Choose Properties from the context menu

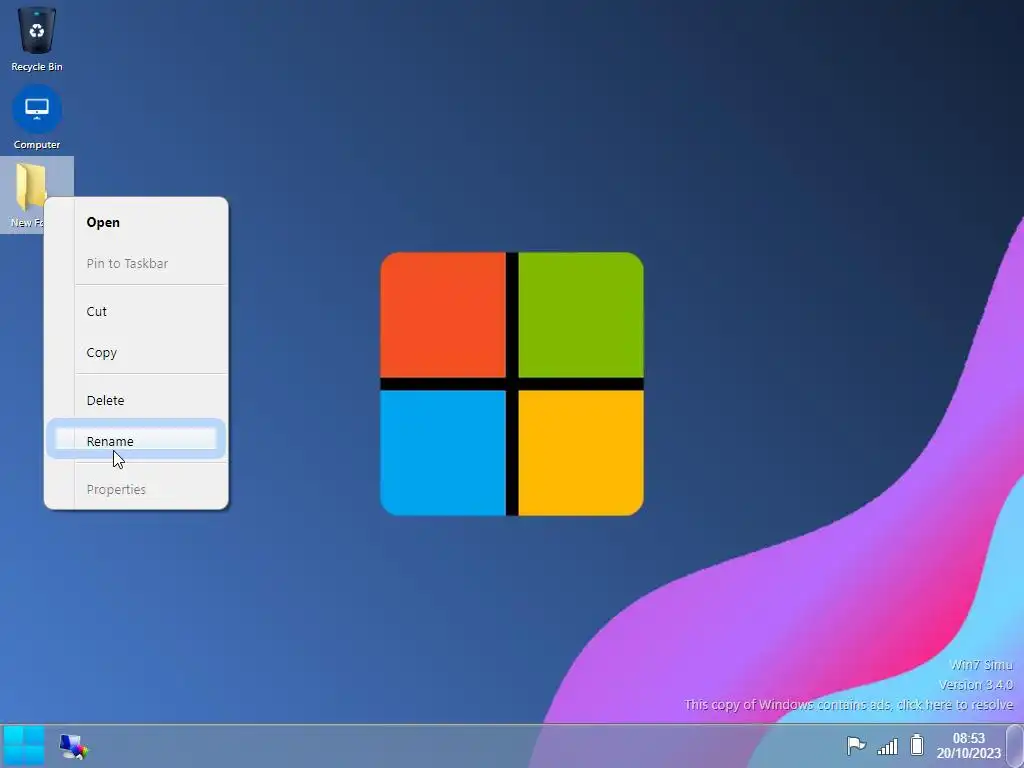136,489
